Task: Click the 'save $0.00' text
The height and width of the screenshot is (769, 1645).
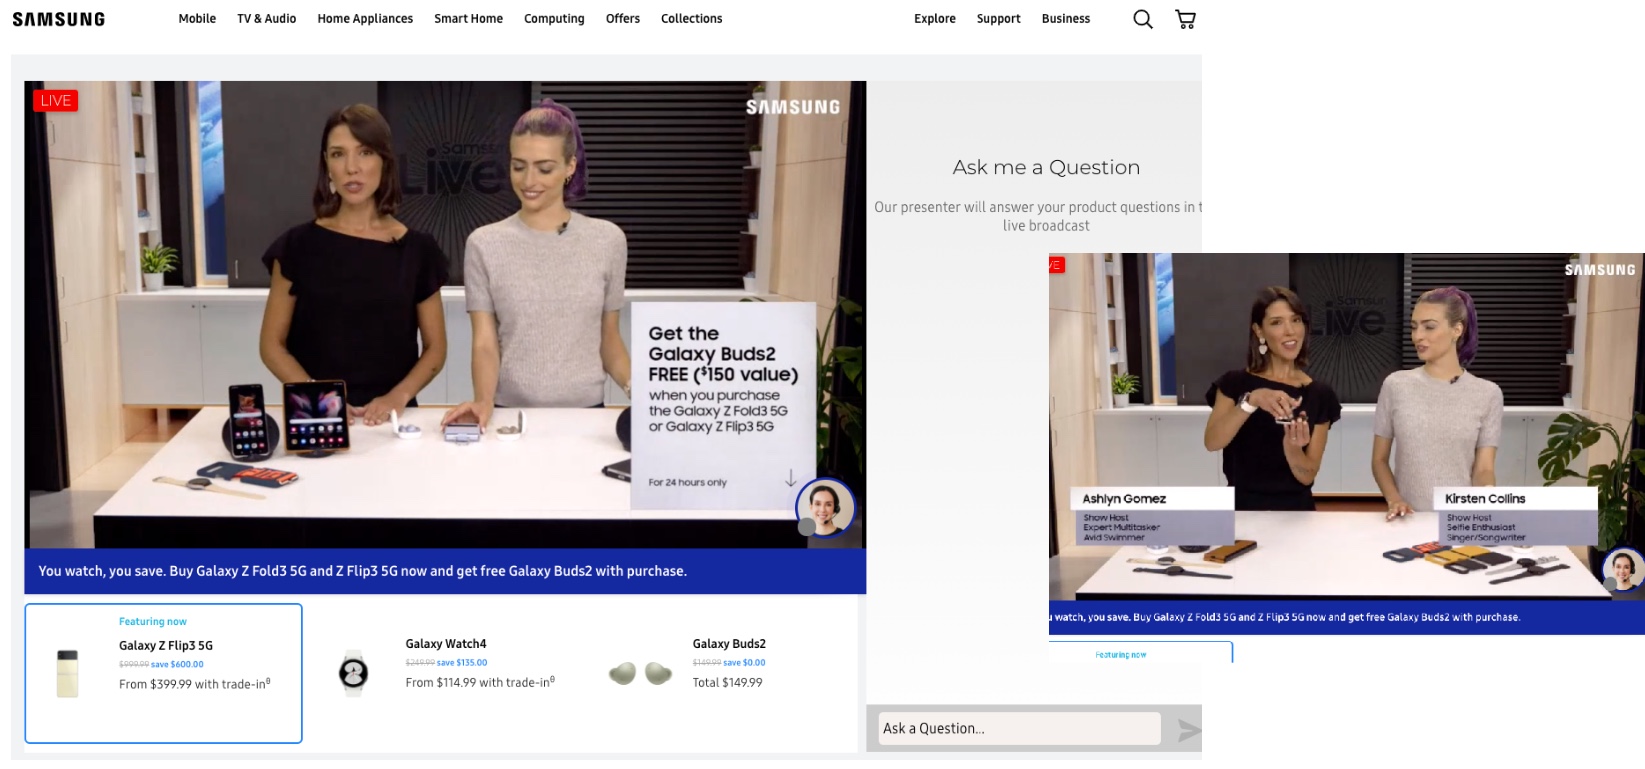Action: coord(744,662)
